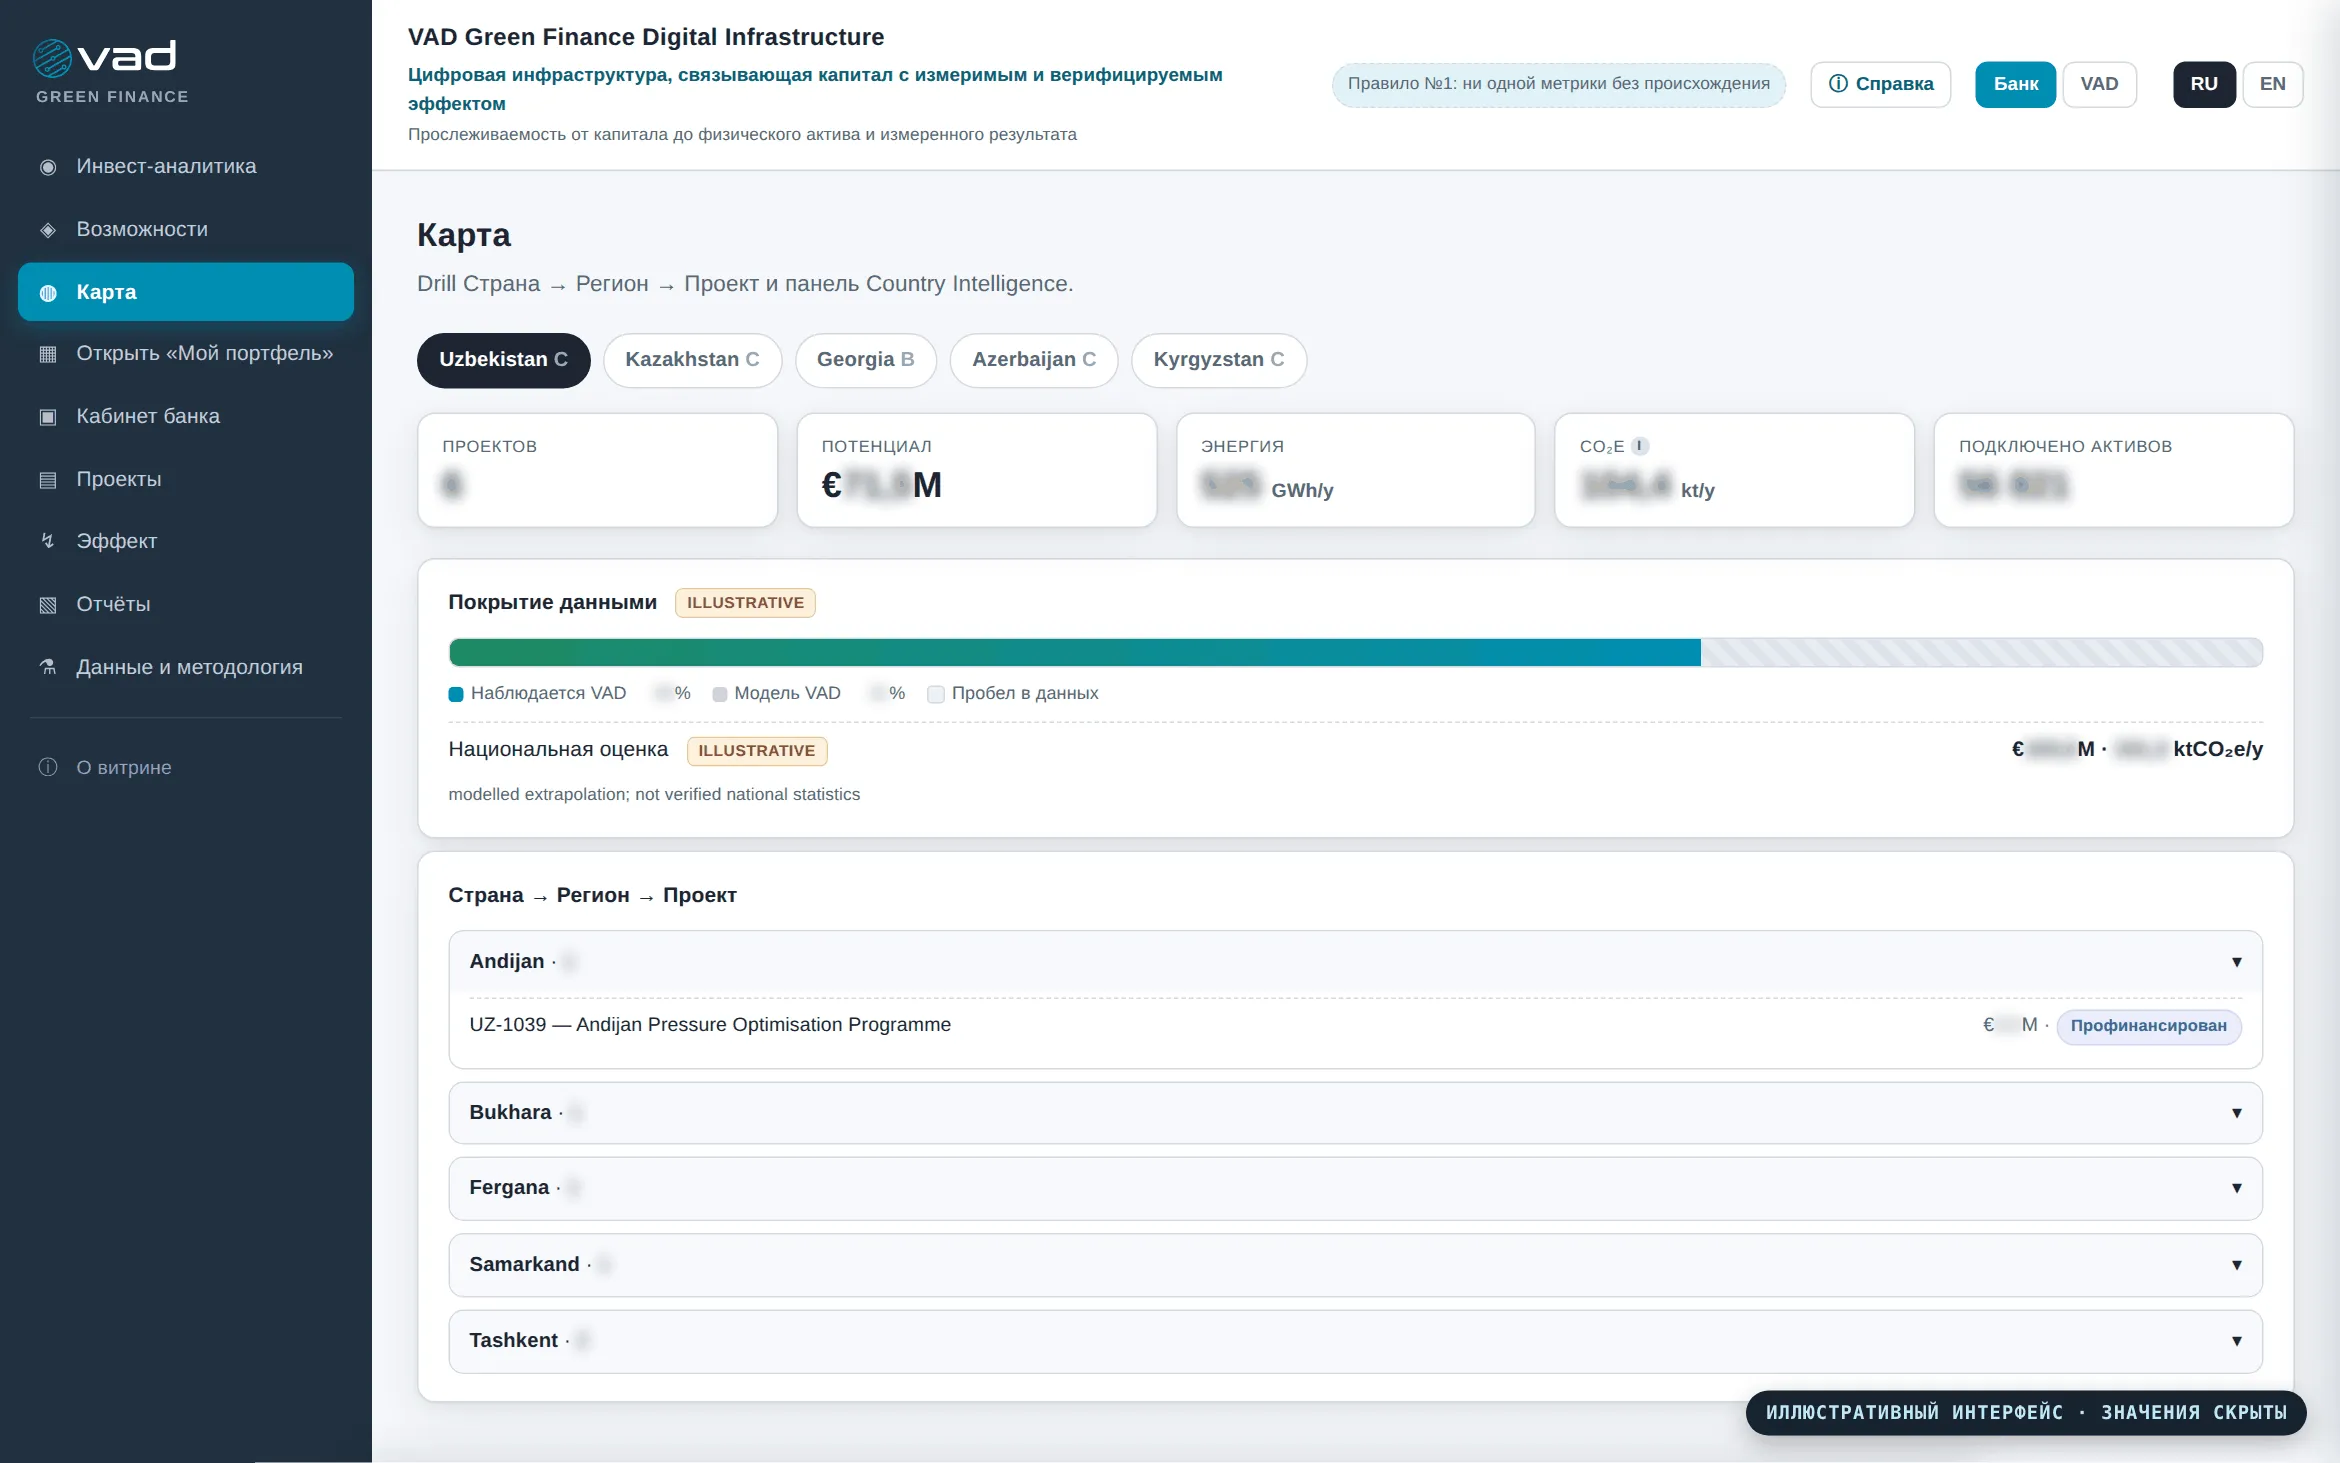Image resolution: width=2340 pixels, height=1463 pixels.
Task: Go to Кабинет банка
Action: click(x=186, y=417)
